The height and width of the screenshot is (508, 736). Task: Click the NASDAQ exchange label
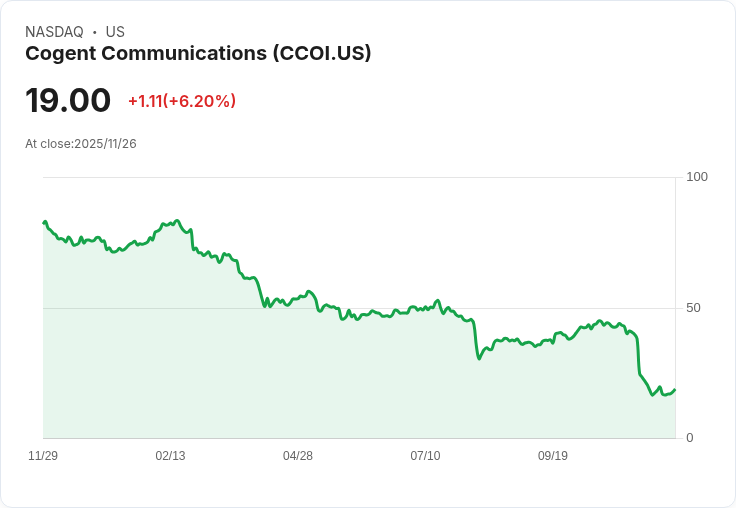pos(54,32)
